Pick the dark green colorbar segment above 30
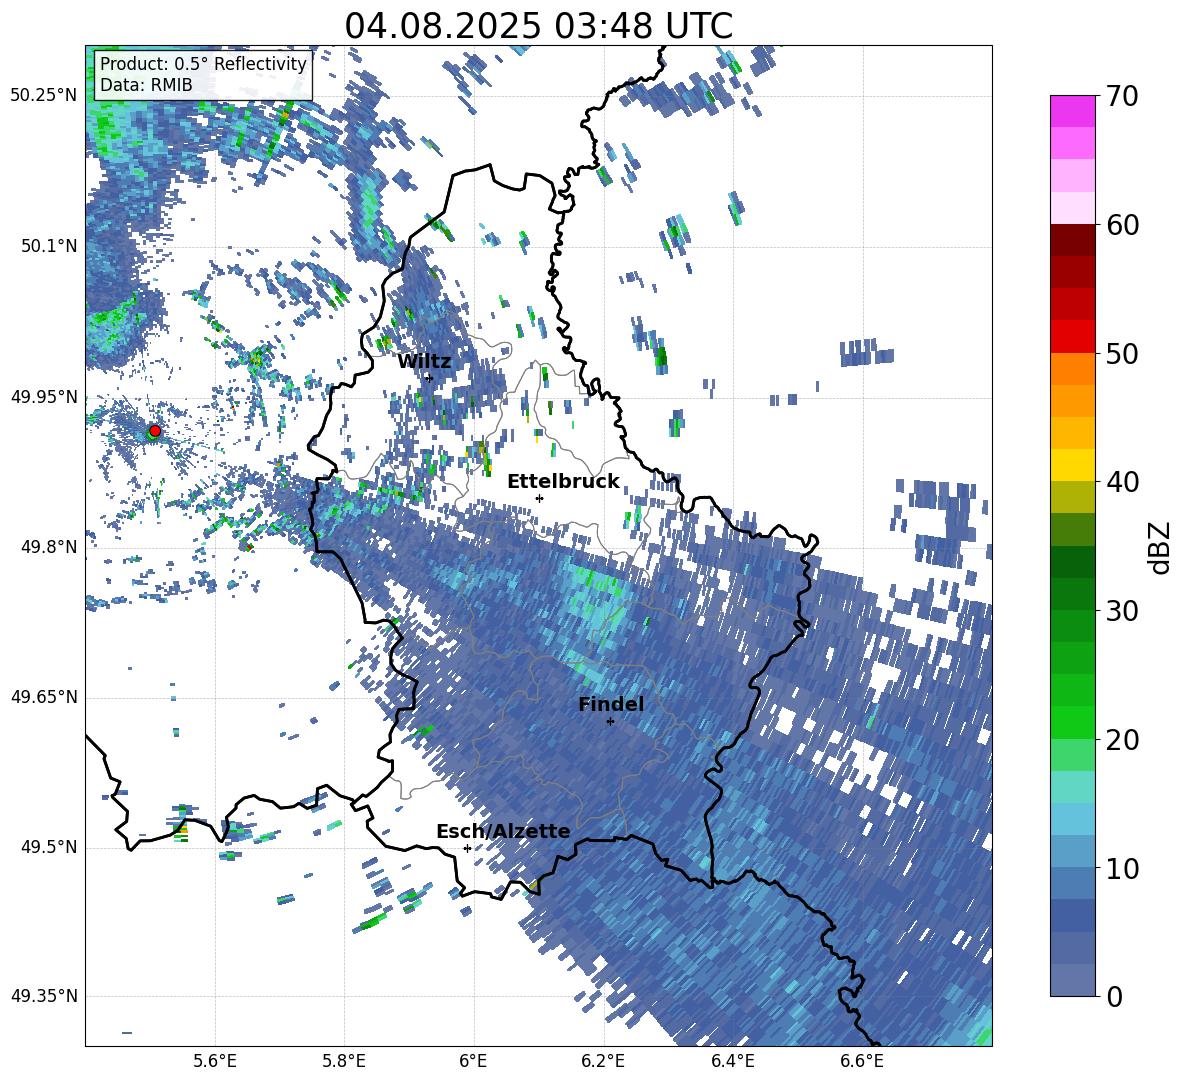Screen dimensions: 1184x1081 (x=1072, y=562)
